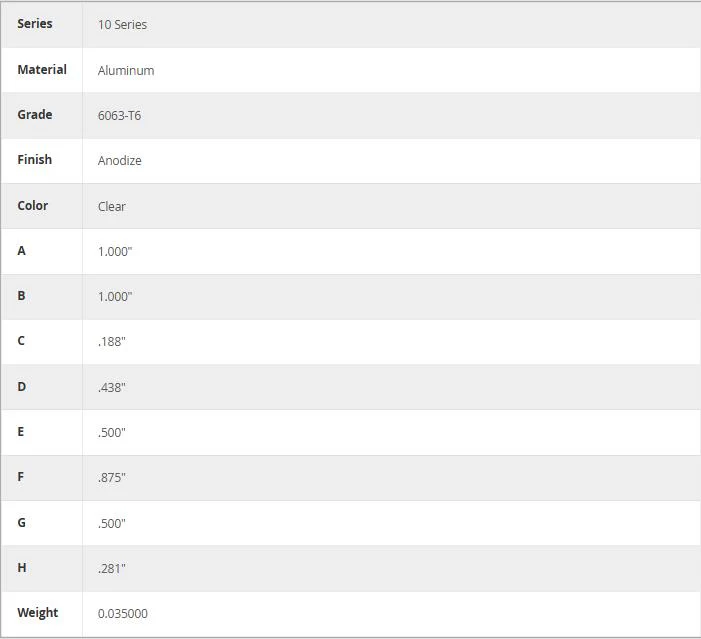The width and height of the screenshot is (701, 639).
Task: Click the dimension A value 1.000"
Action: (115, 252)
